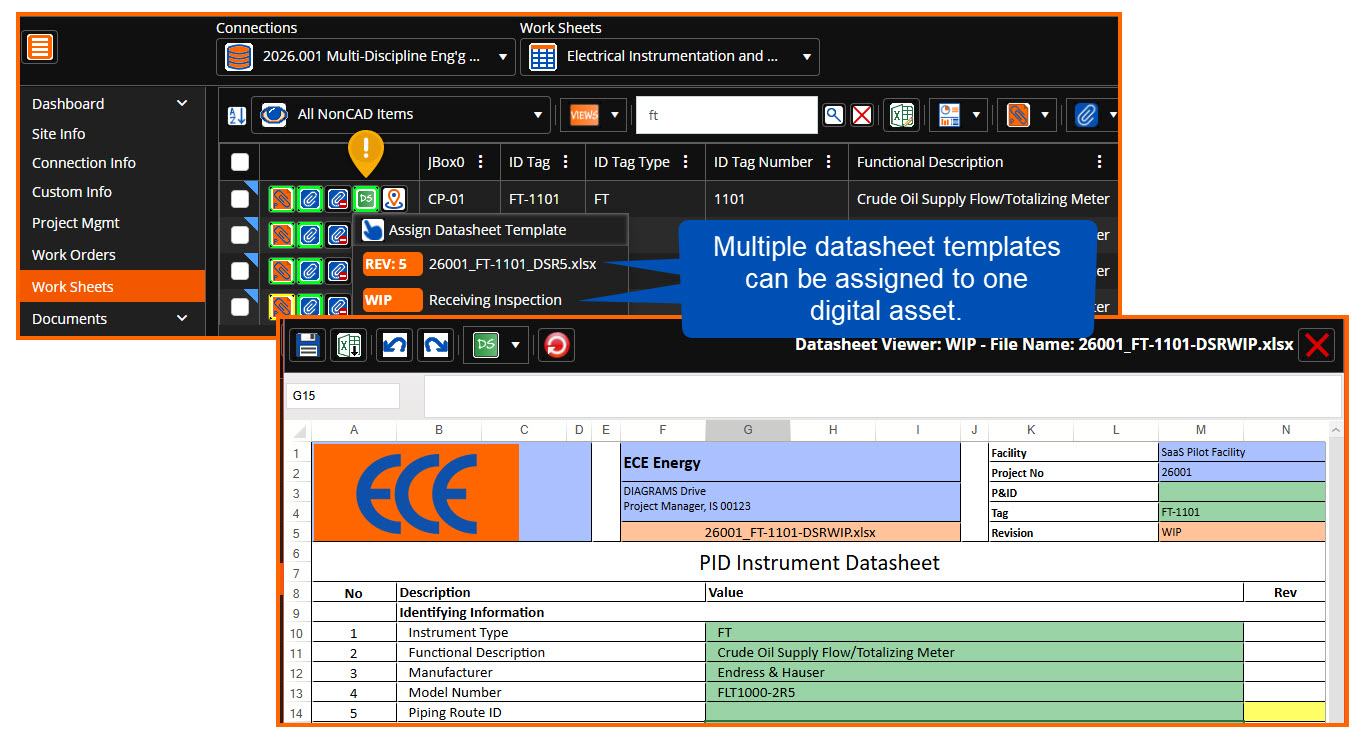The height and width of the screenshot is (736, 1356).
Task: Click the Work Sheets grid icon
Action: 543,57
